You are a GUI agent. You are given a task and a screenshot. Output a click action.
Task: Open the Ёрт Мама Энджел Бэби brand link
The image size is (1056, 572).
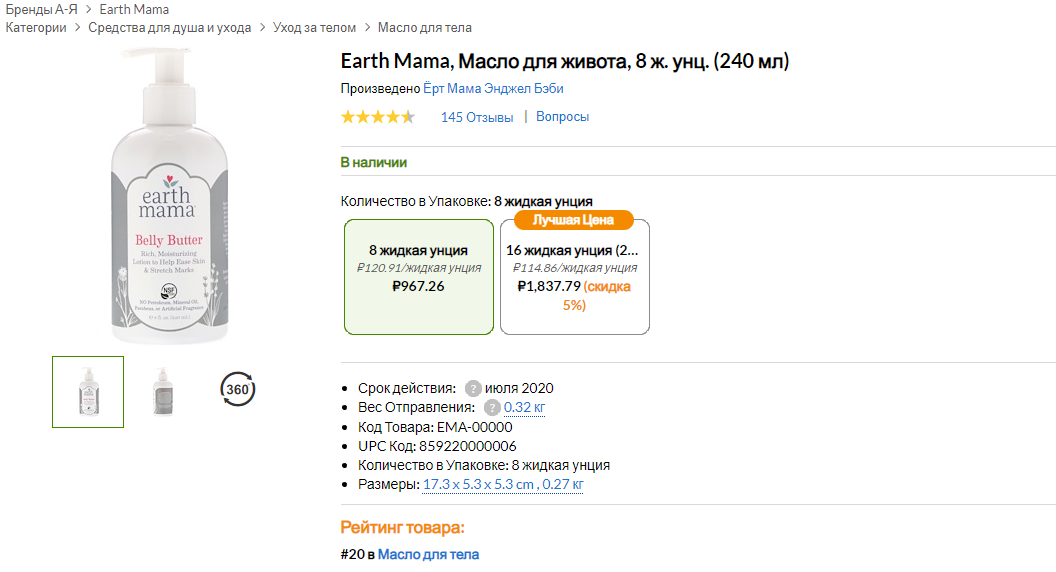[x=493, y=89]
